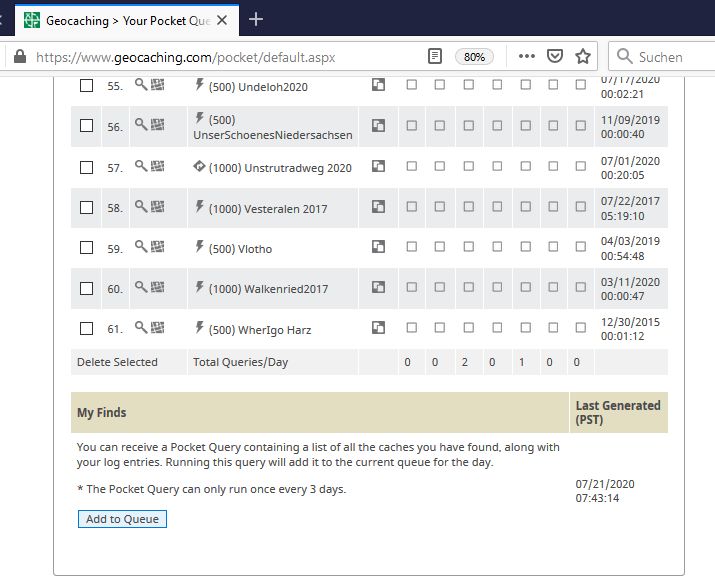Open the (1000) Vesteralen 2017 query link
The height and width of the screenshot is (585, 715).
268,209
